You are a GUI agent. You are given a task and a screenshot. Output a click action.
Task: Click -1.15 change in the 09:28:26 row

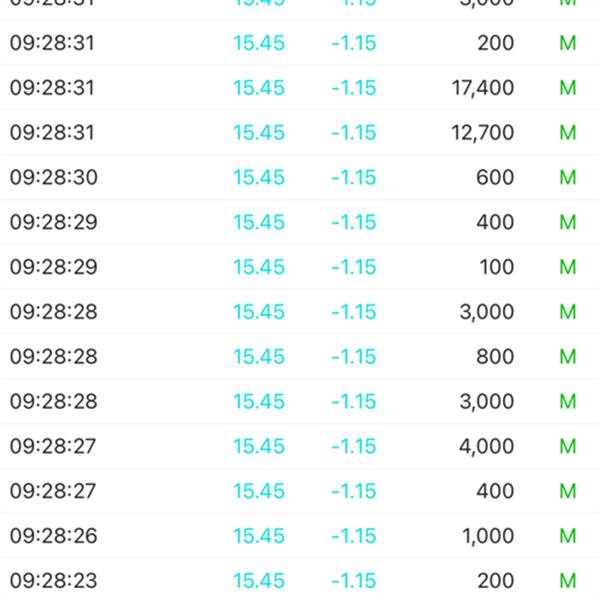tap(353, 536)
